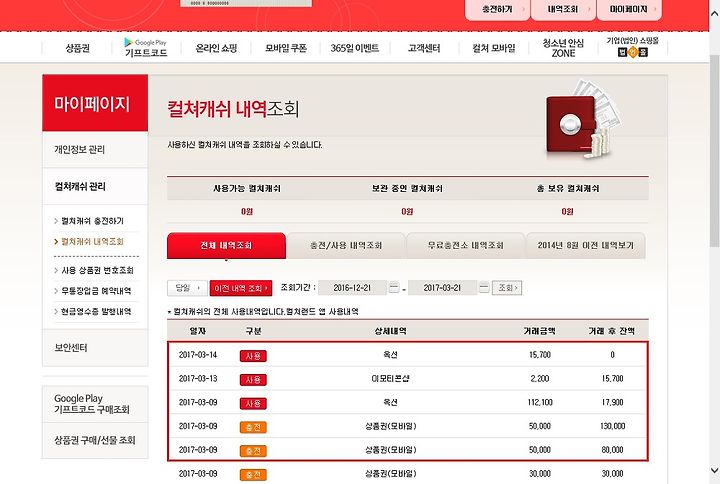Click the 상세내역 column header
Viewport: 720px width, 484px height.
(390, 331)
